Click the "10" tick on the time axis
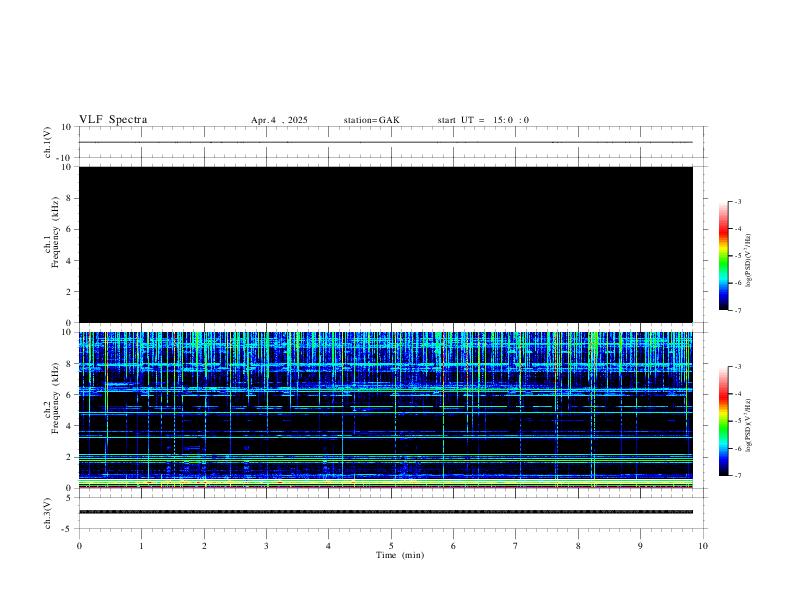This screenshot has height=612, width=792. [x=703, y=546]
